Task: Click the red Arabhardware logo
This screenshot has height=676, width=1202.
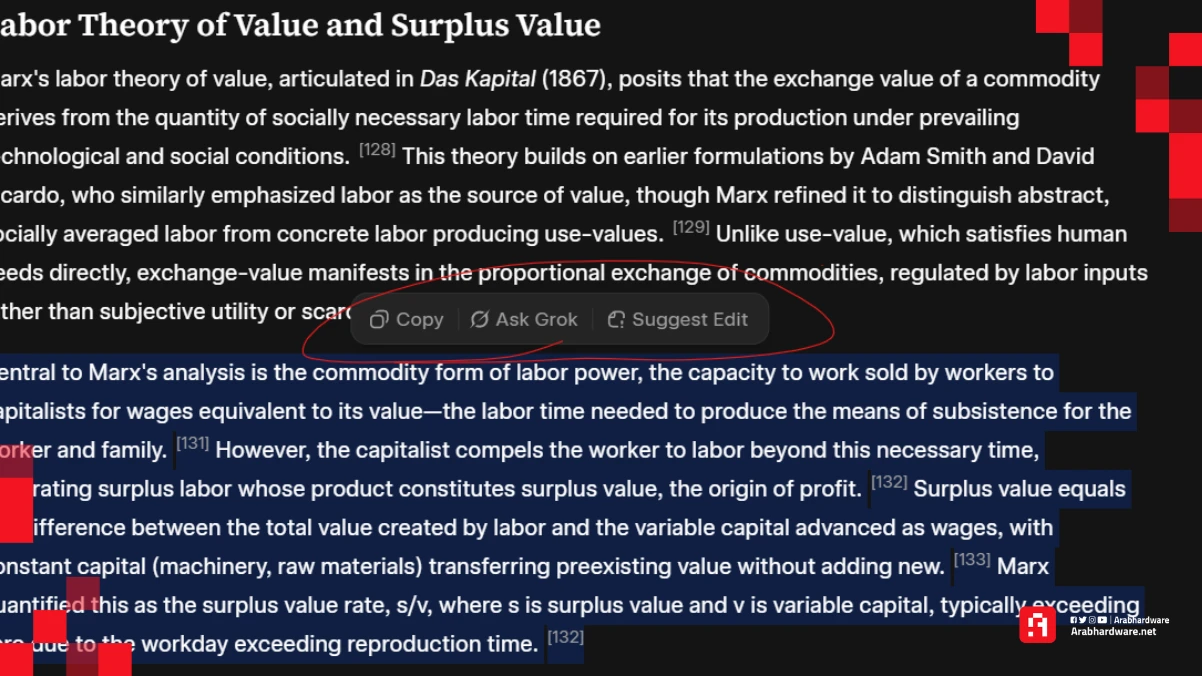Action: 1037,625
